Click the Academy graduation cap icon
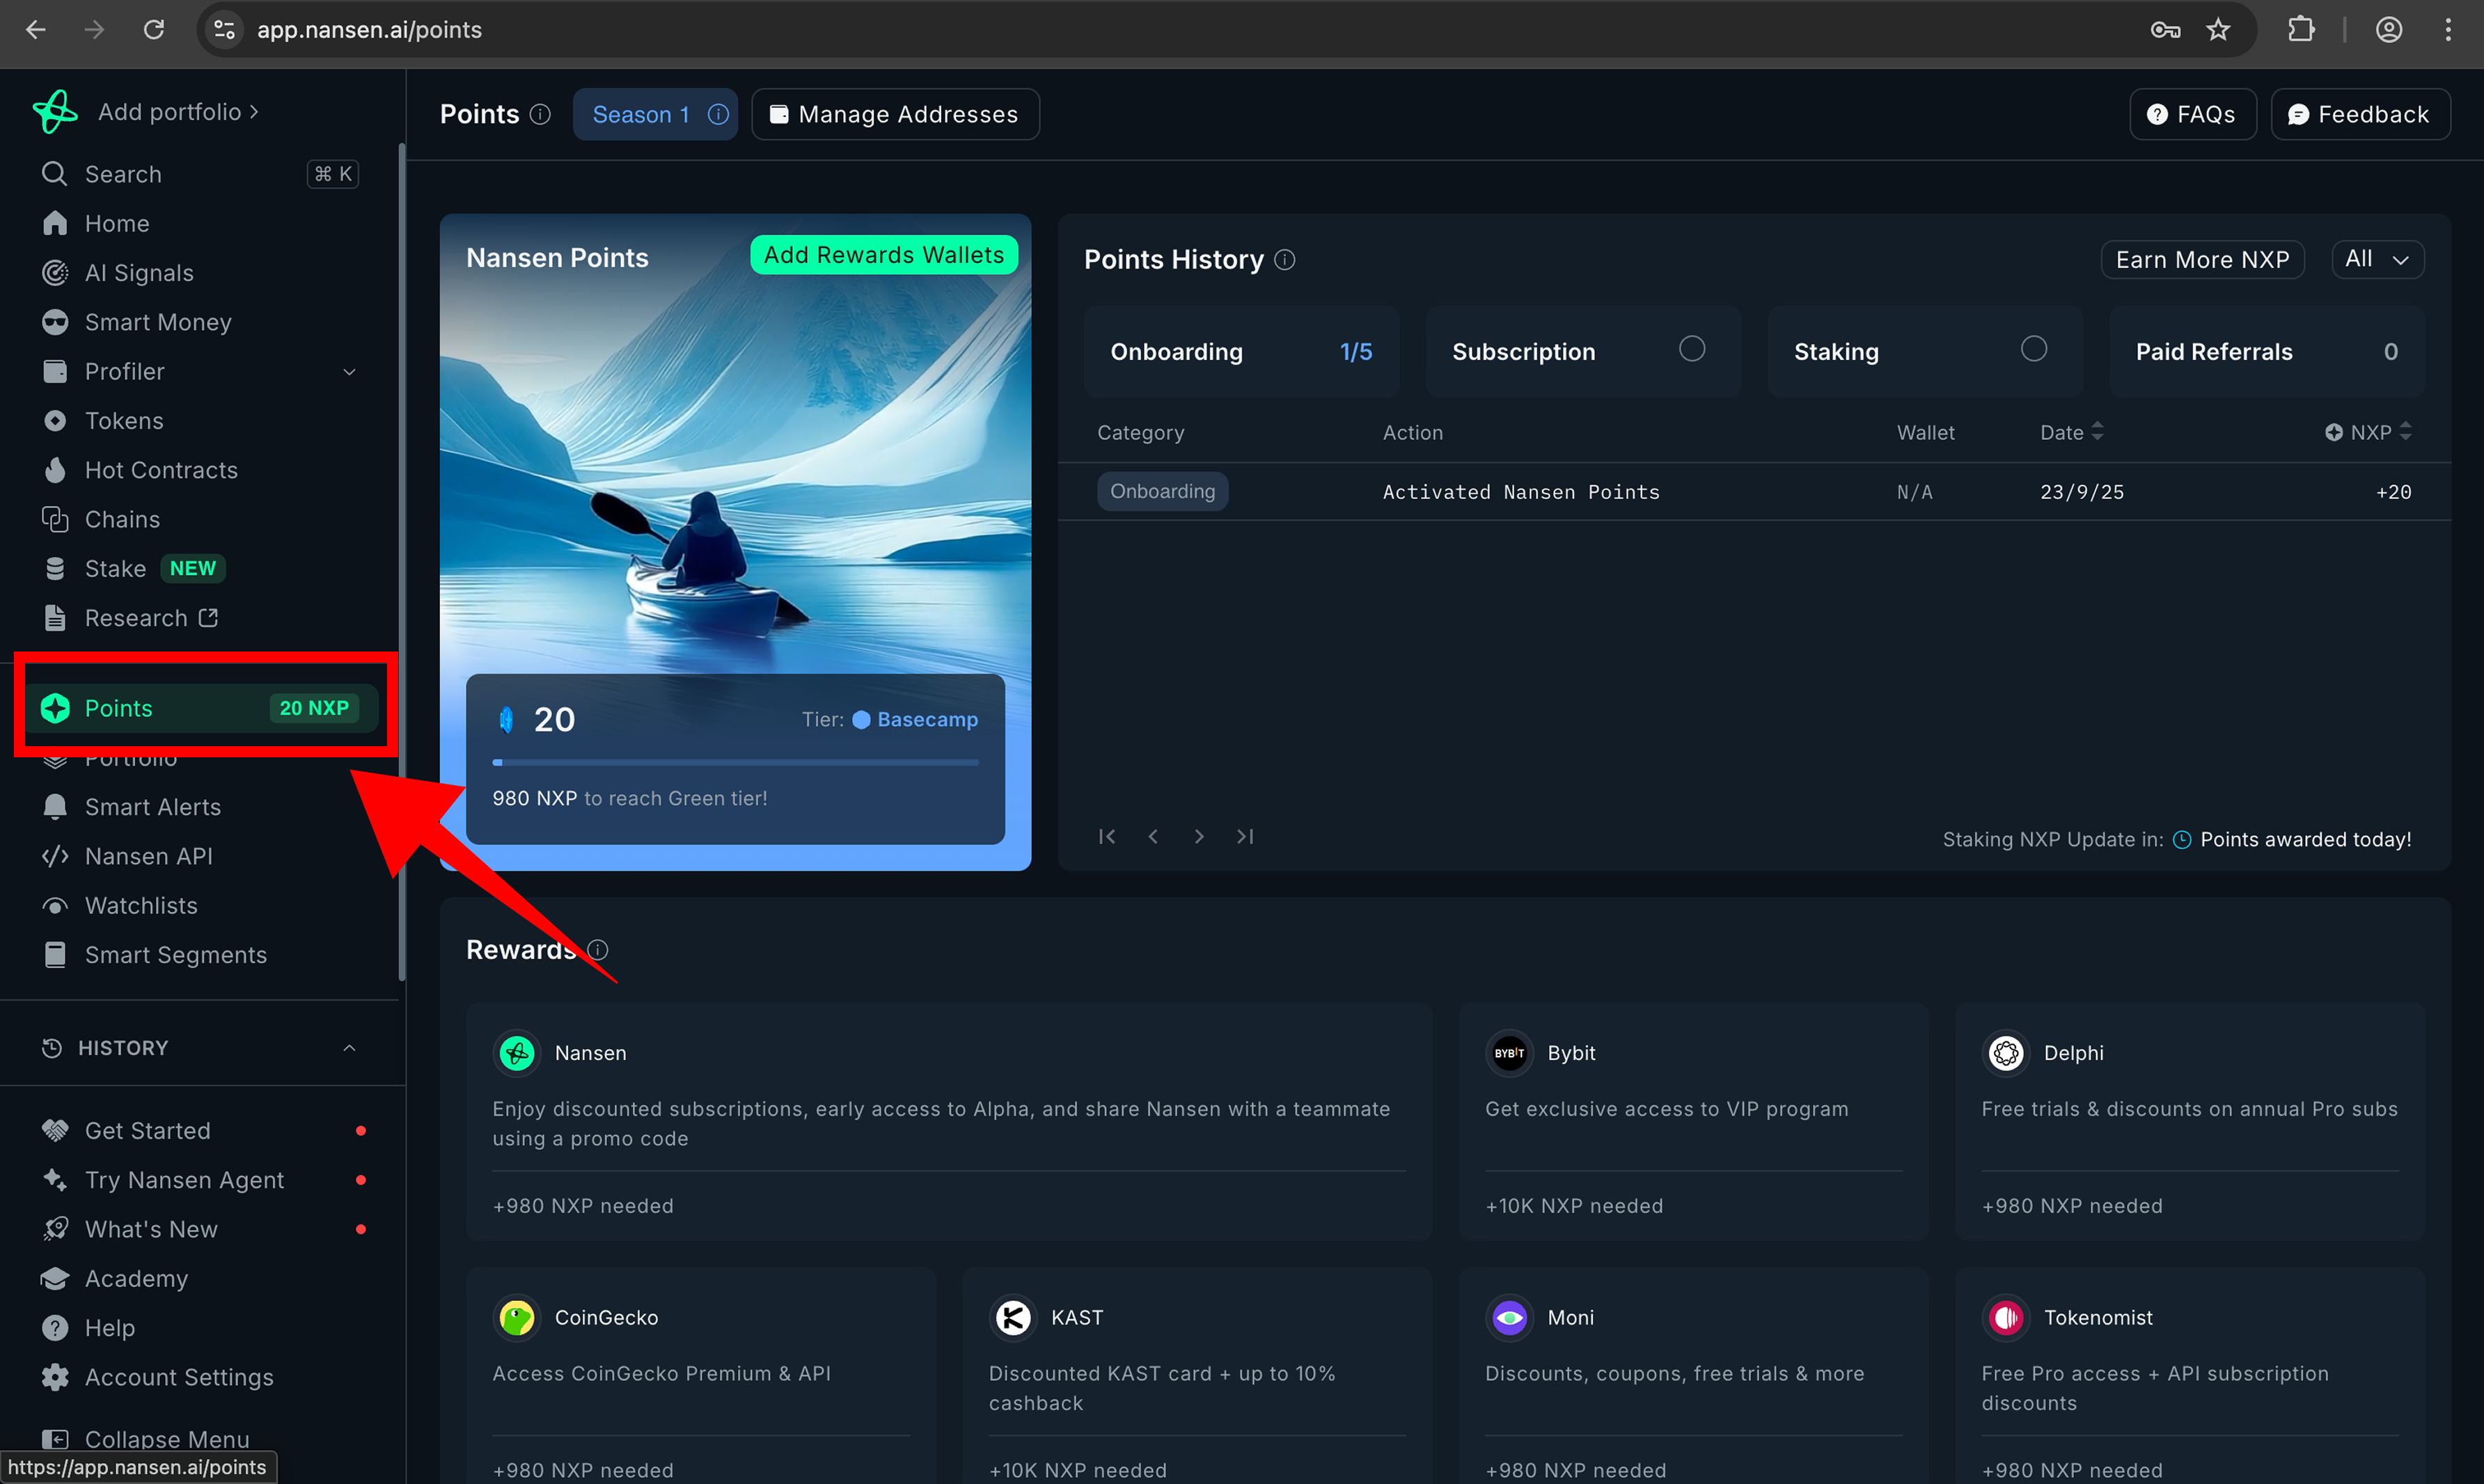Image resolution: width=2484 pixels, height=1484 pixels. [x=55, y=1278]
